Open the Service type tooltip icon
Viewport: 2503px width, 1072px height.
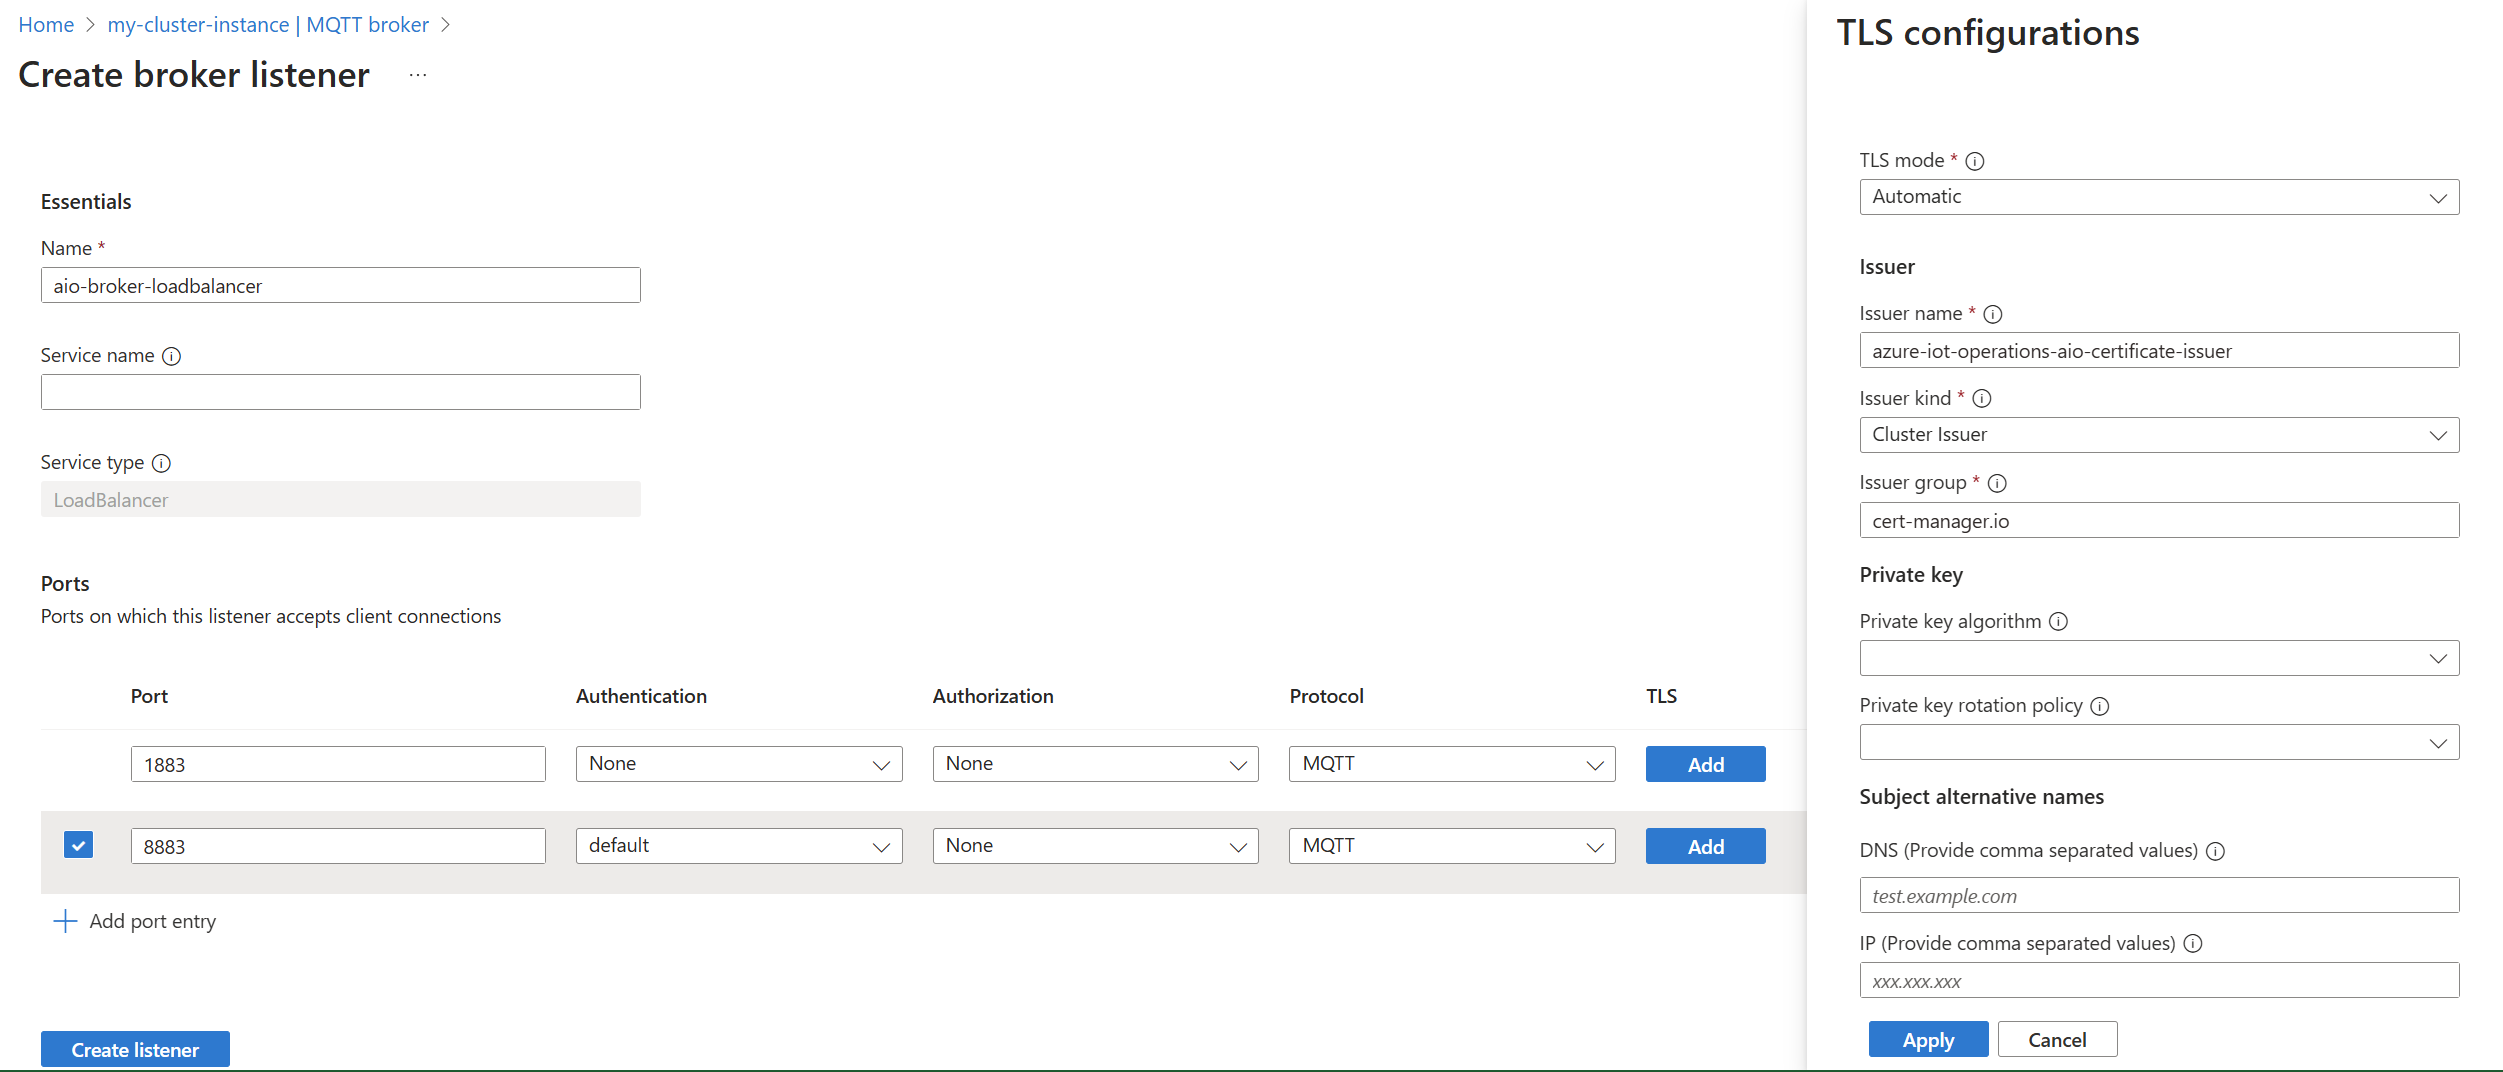161,463
